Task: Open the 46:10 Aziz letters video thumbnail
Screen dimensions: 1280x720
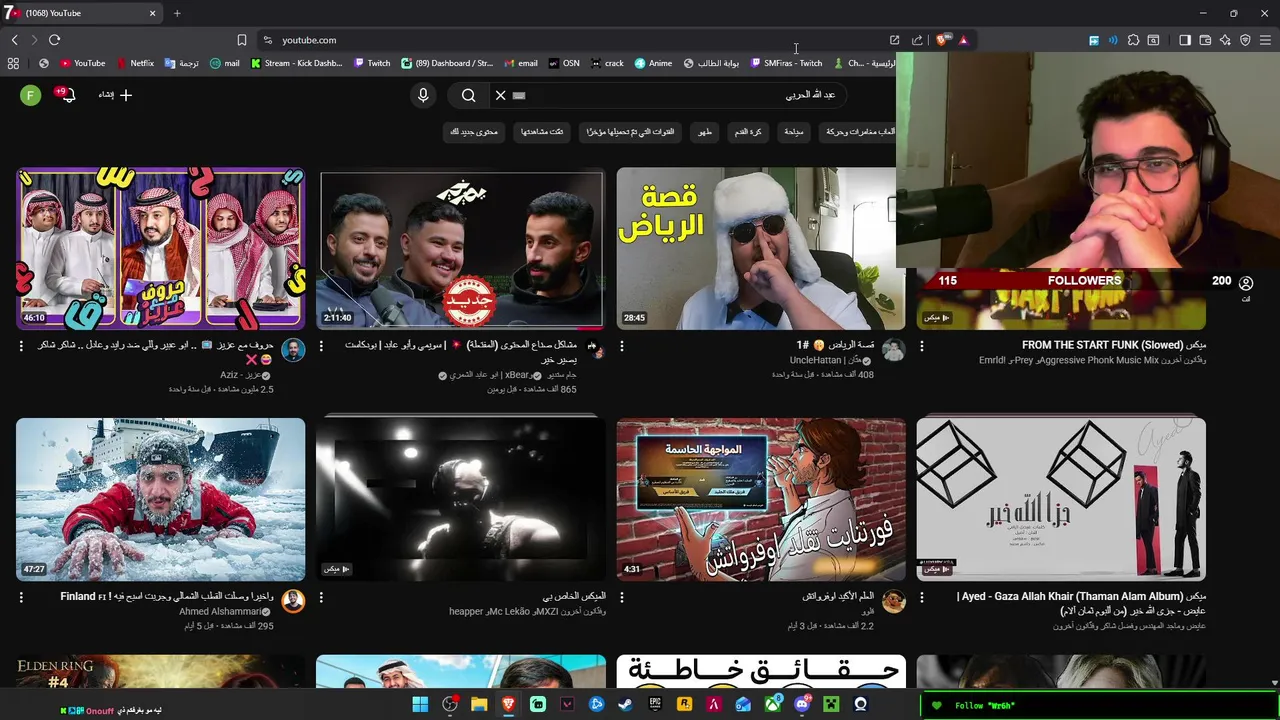Action: pyautogui.click(x=161, y=248)
